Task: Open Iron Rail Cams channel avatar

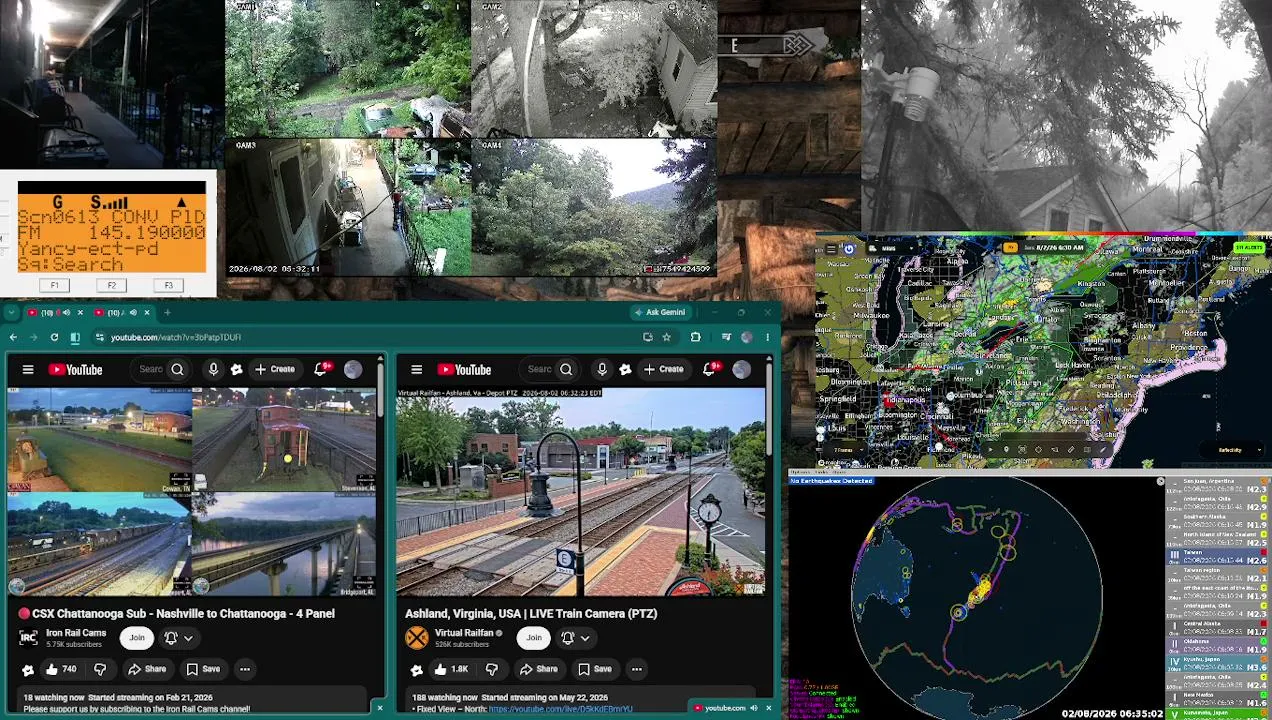Action: point(28,637)
